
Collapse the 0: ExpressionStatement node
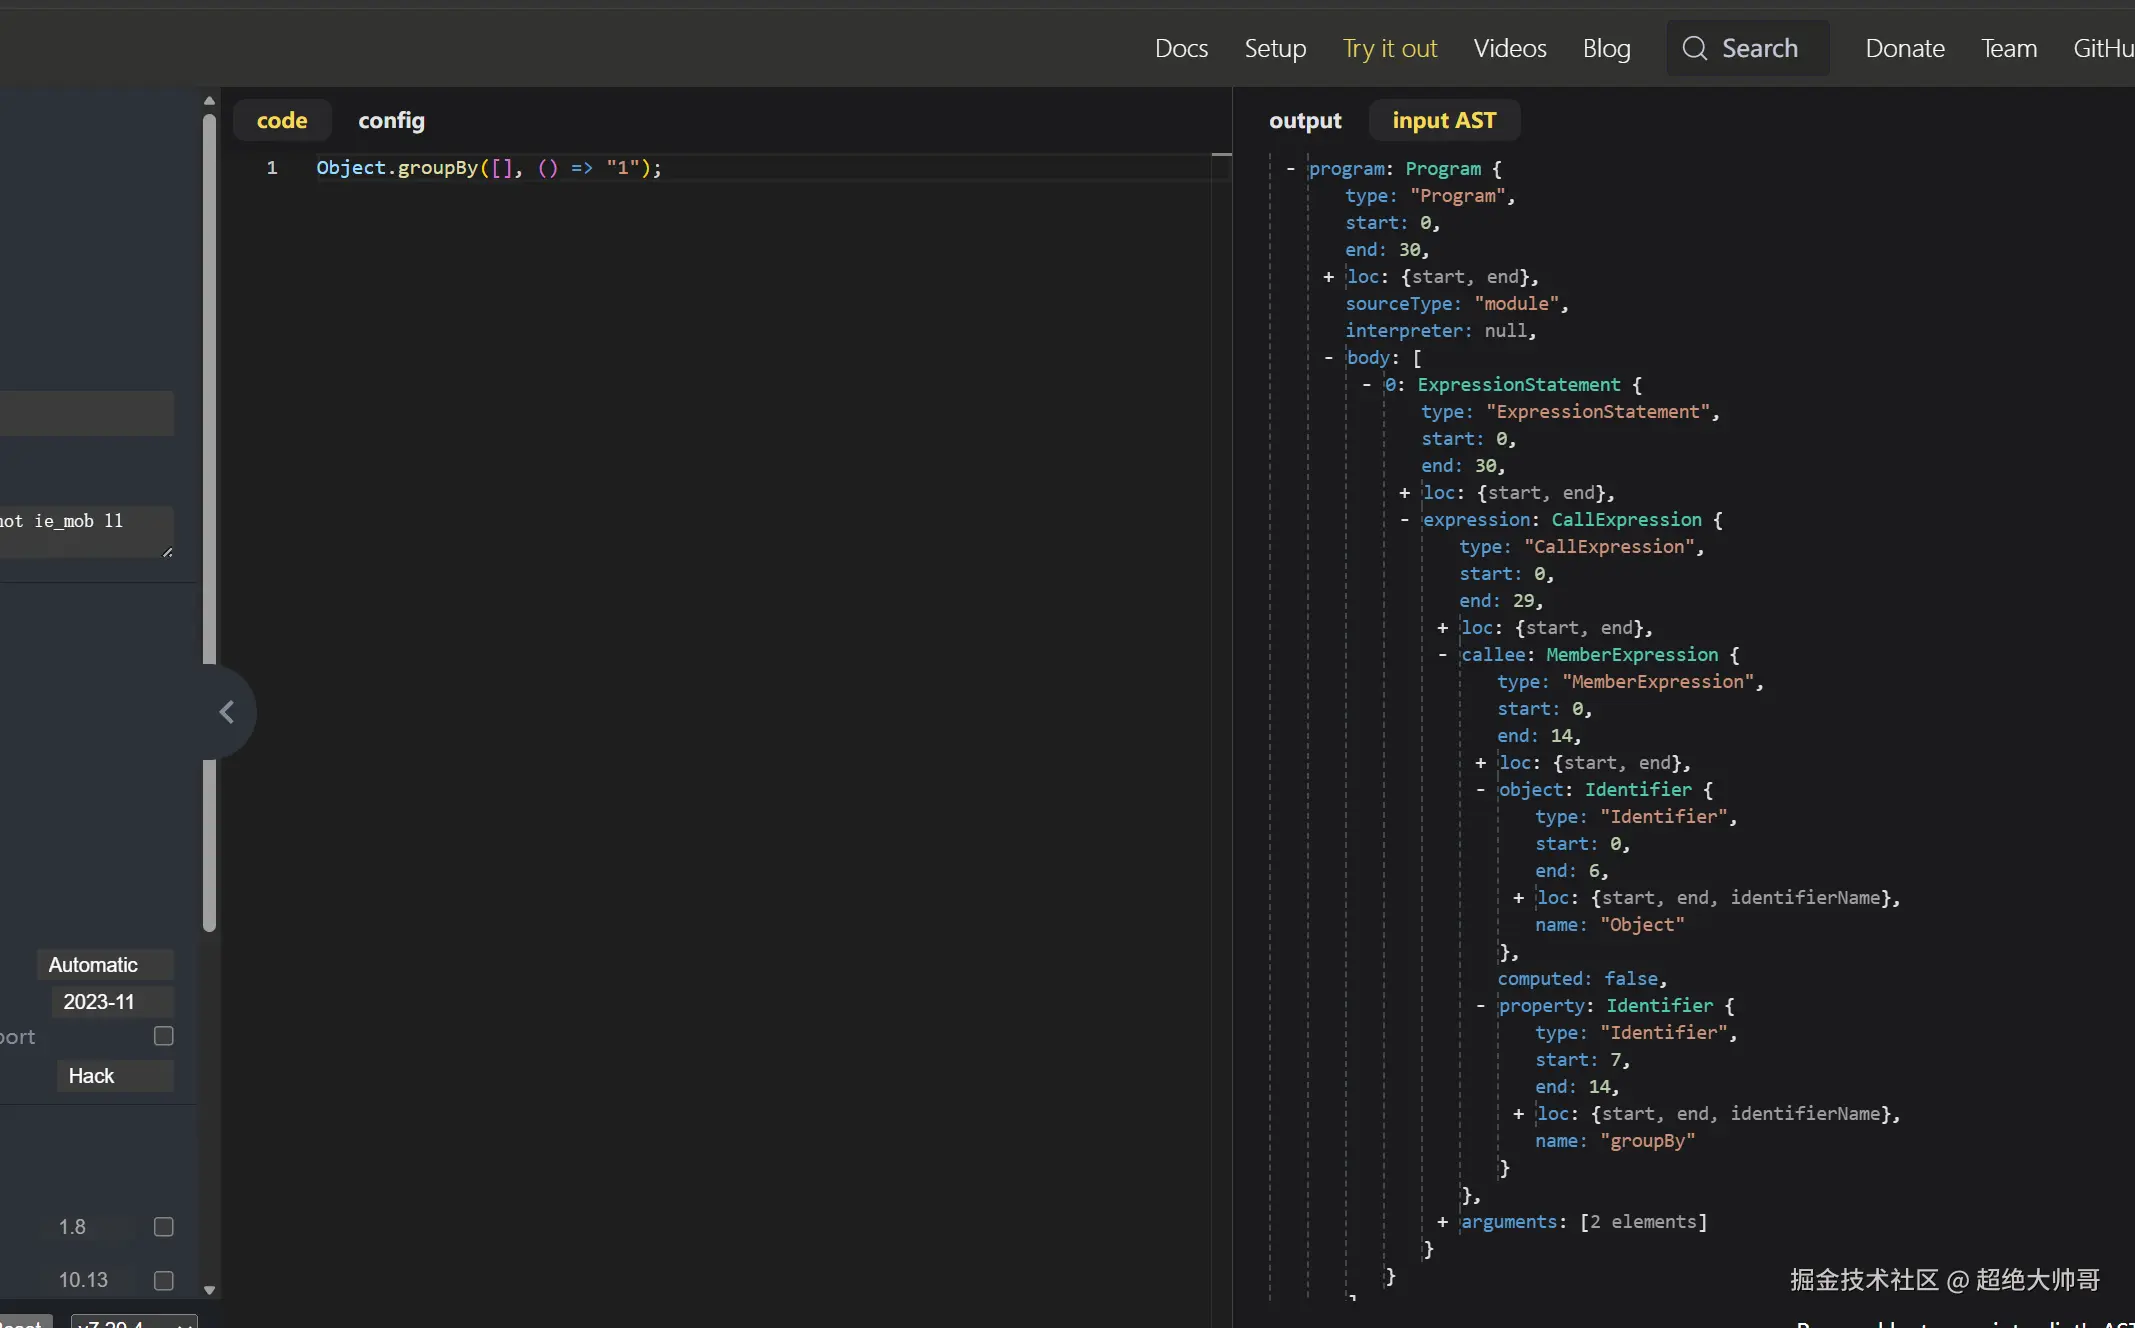(1366, 385)
